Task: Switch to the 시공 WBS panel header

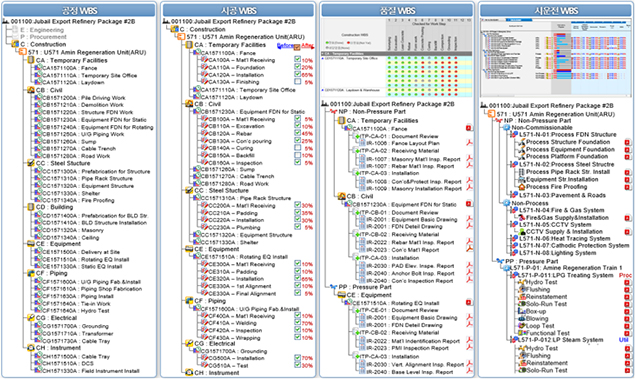Action: click(238, 10)
